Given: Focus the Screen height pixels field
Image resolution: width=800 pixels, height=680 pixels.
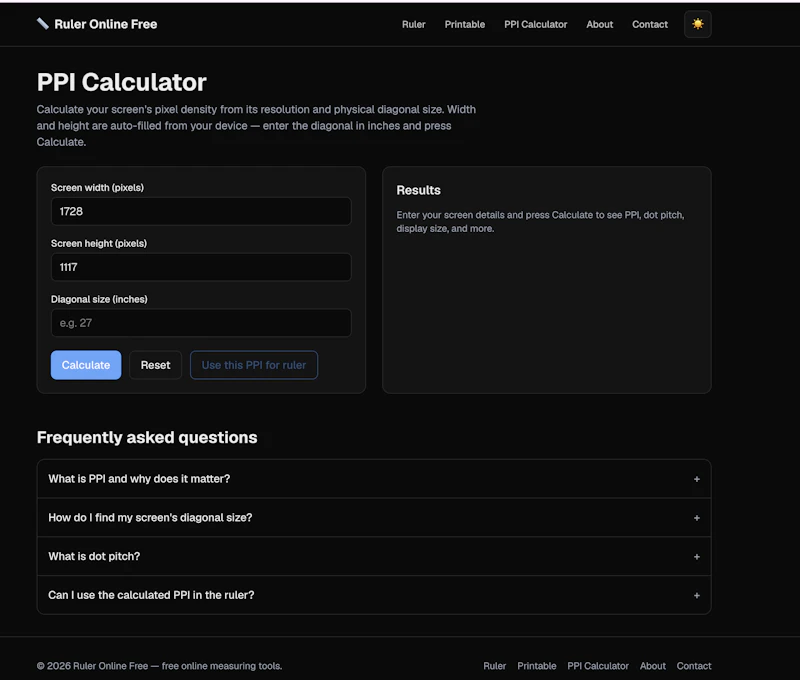Looking at the screenshot, I should [201, 267].
